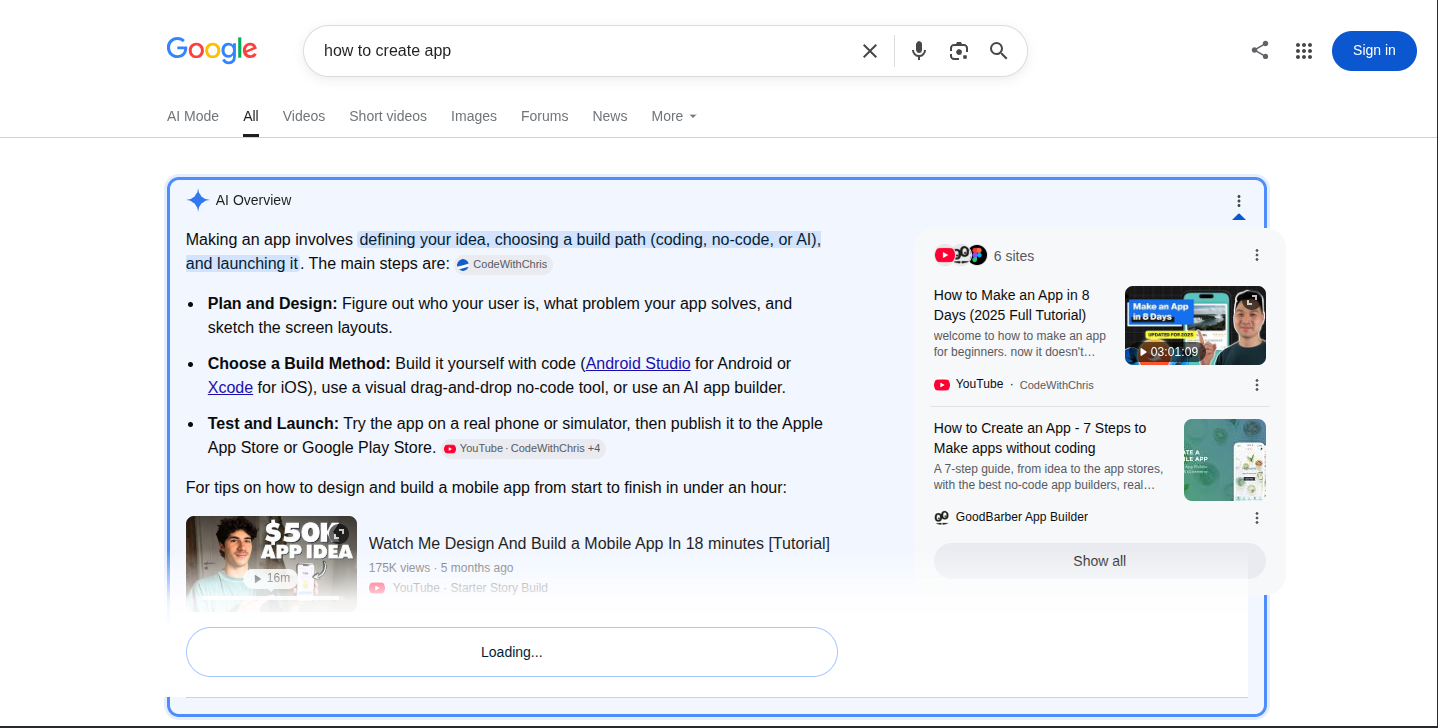
Task: Click the magnifying glass search button
Action: (998, 51)
